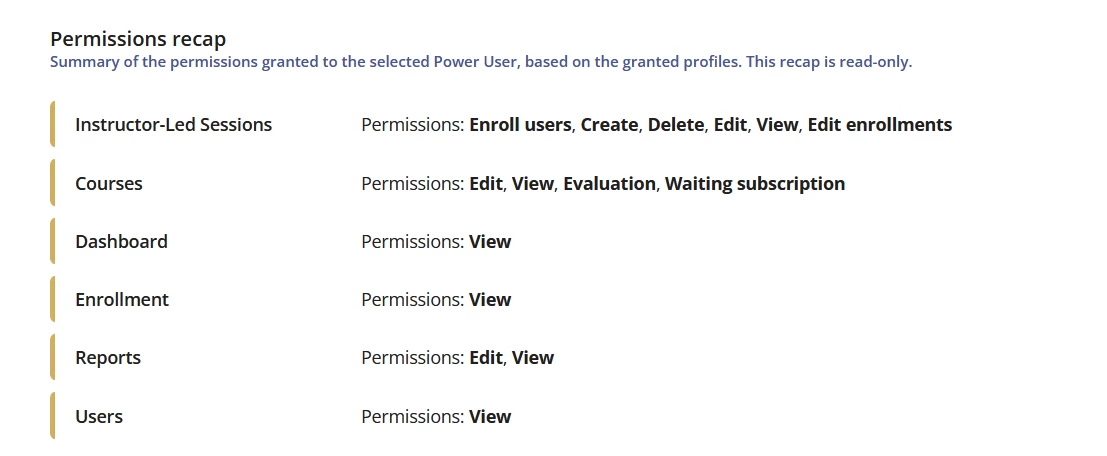This screenshot has width=1107, height=456.
Task: Click Evaluation permission in Courses row
Action: click(x=609, y=184)
